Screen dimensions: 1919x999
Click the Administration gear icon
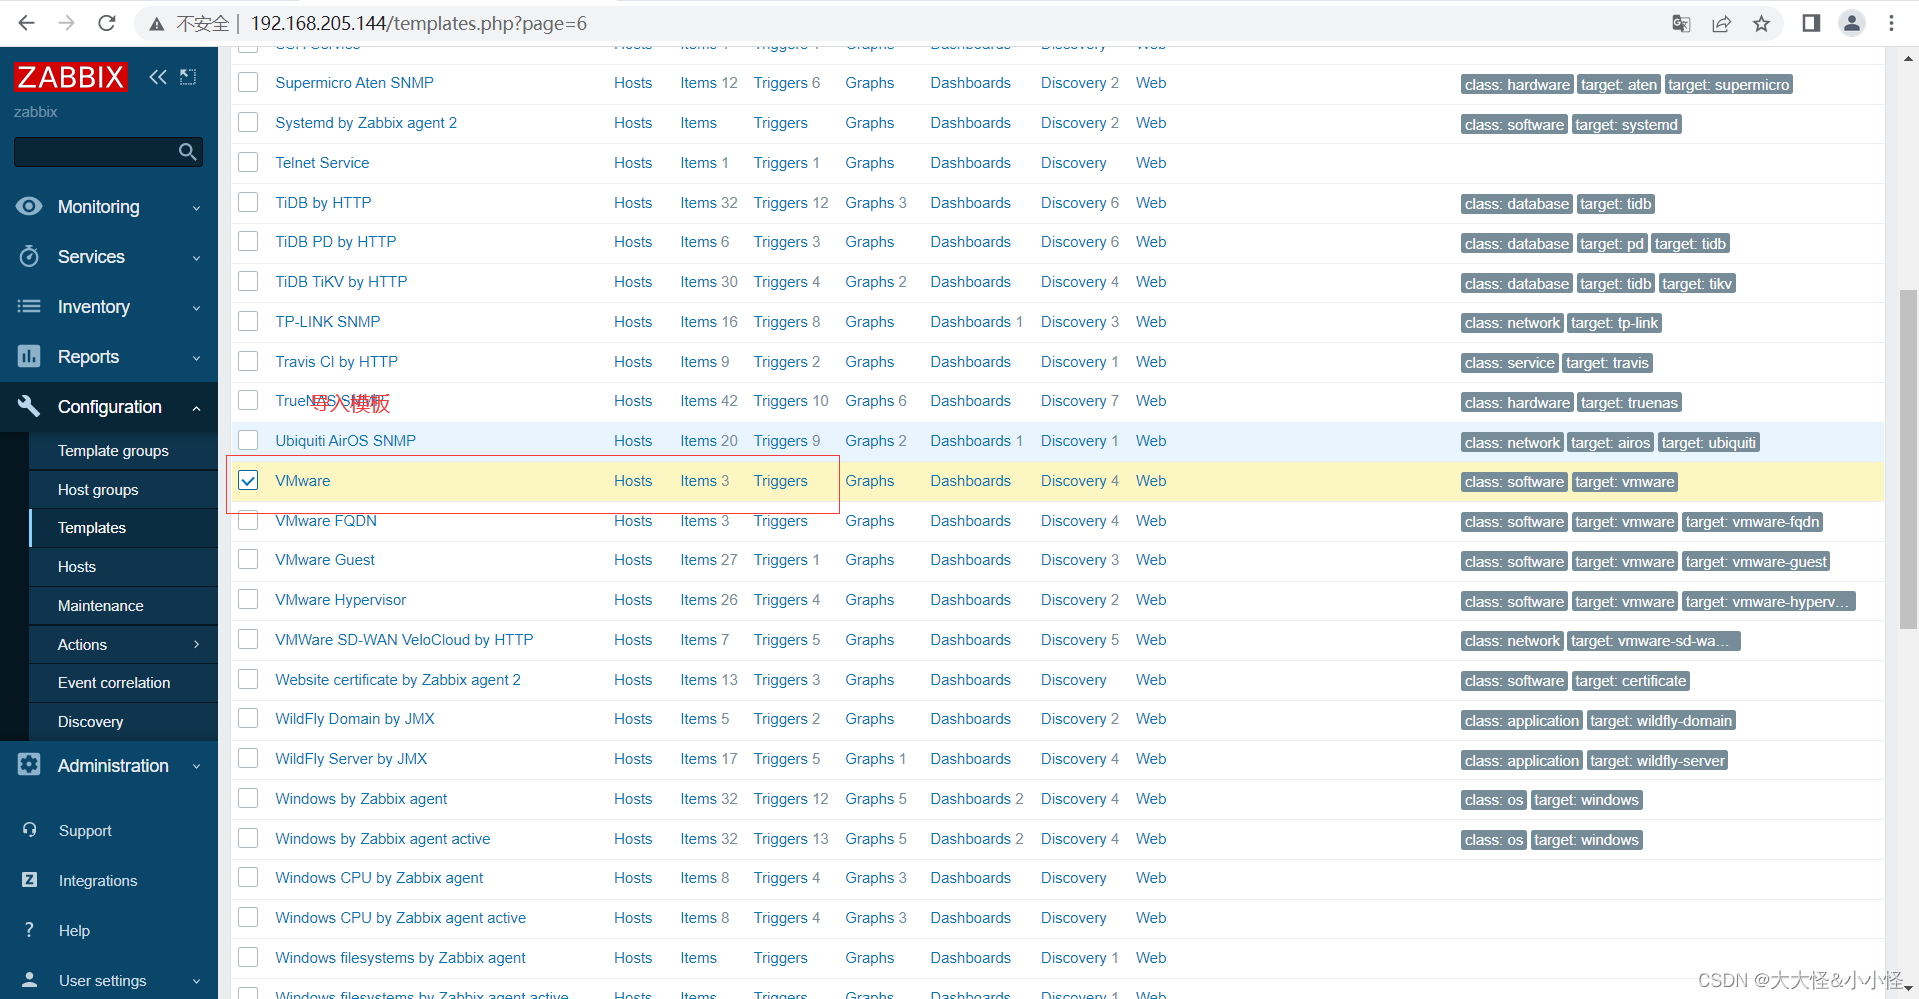29,765
